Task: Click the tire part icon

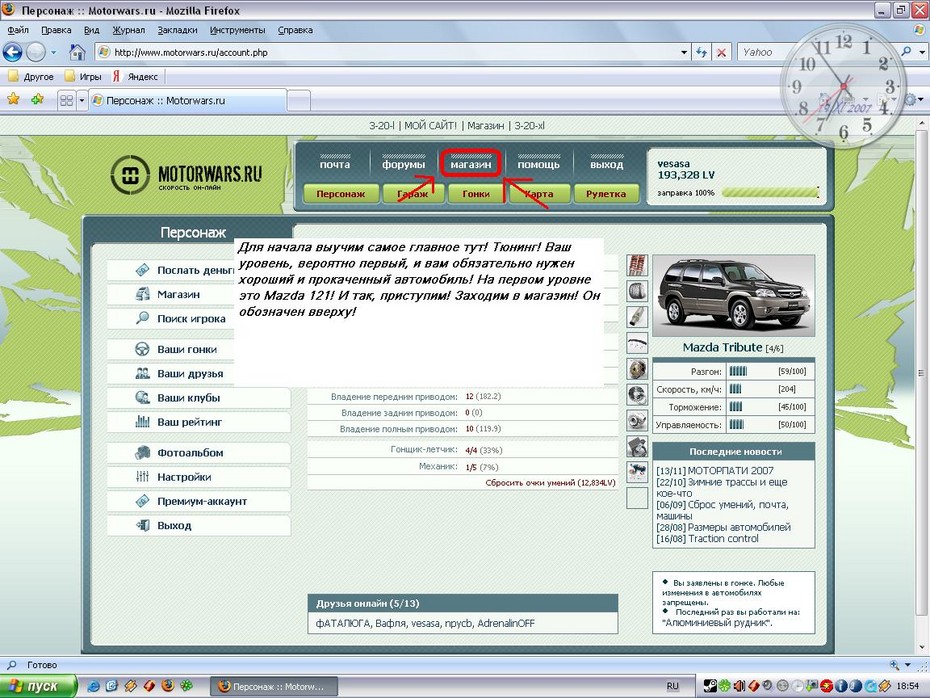Action: tap(637, 291)
